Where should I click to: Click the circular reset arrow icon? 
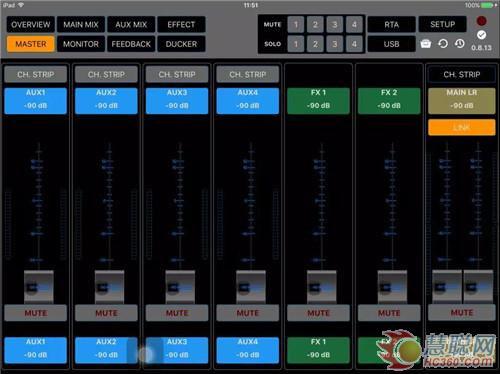(443, 44)
